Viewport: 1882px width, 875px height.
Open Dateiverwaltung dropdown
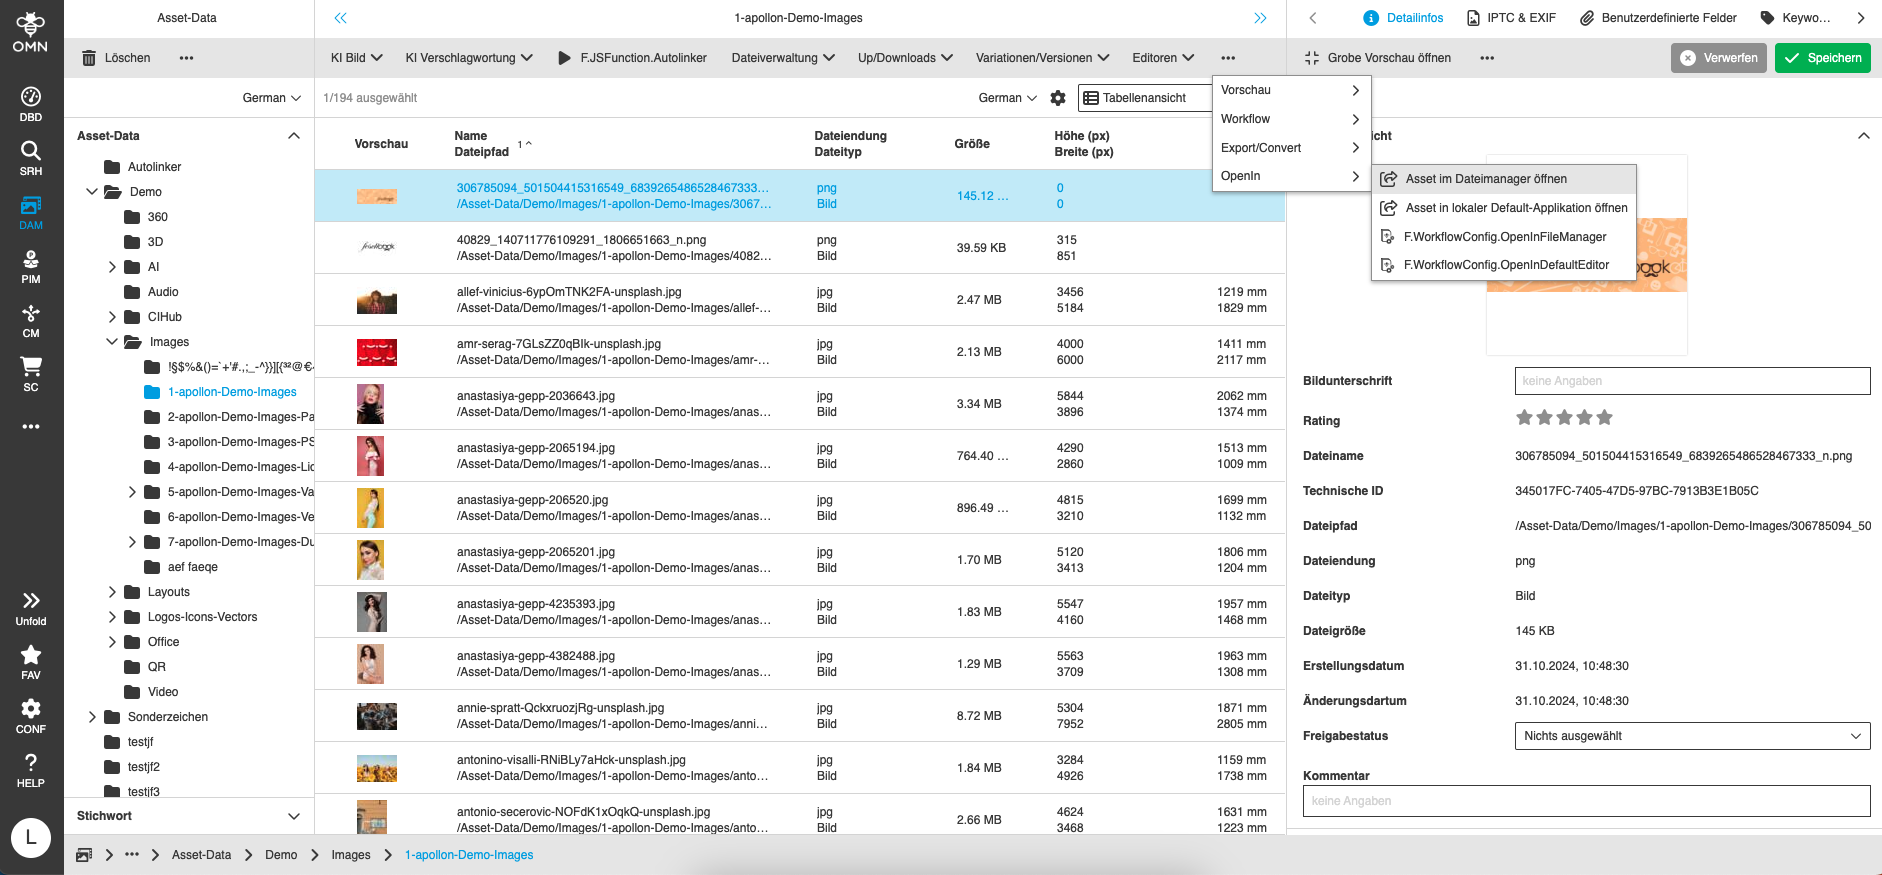tap(783, 58)
